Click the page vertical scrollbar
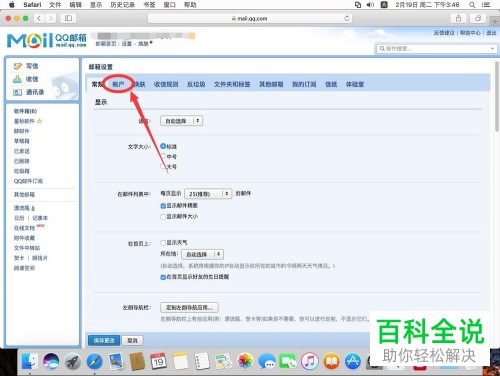 click(x=497, y=97)
